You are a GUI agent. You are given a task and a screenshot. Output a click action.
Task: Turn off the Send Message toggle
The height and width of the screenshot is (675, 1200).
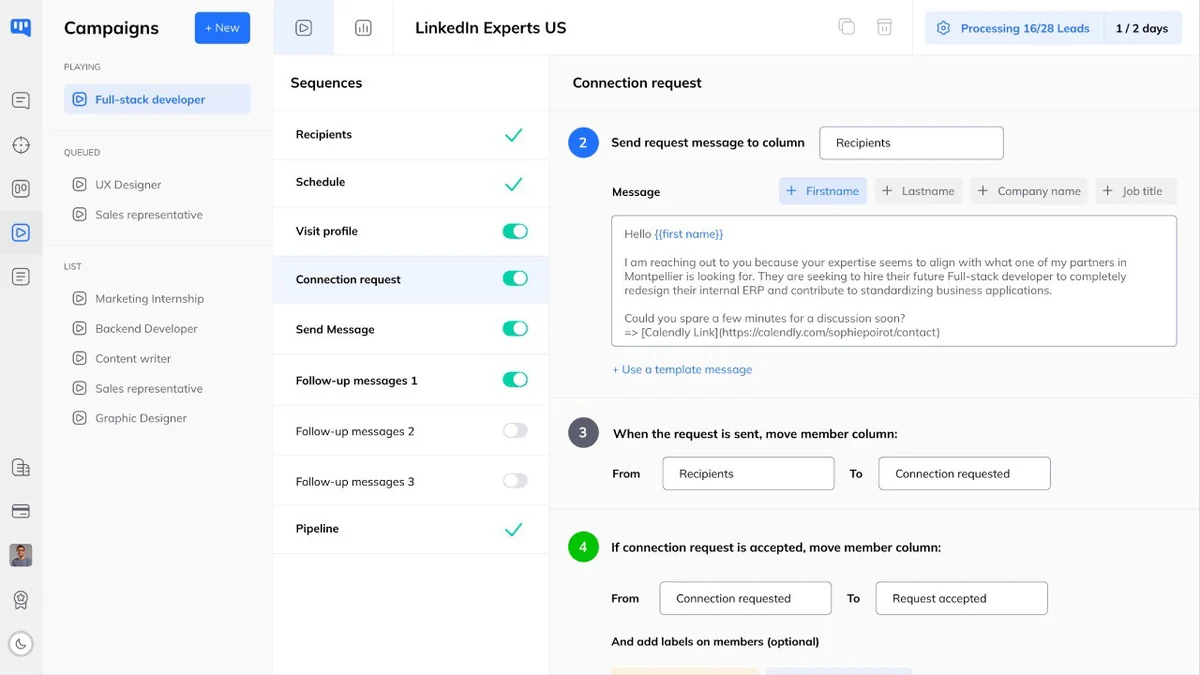pyautogui.click(x=515, y=329)
